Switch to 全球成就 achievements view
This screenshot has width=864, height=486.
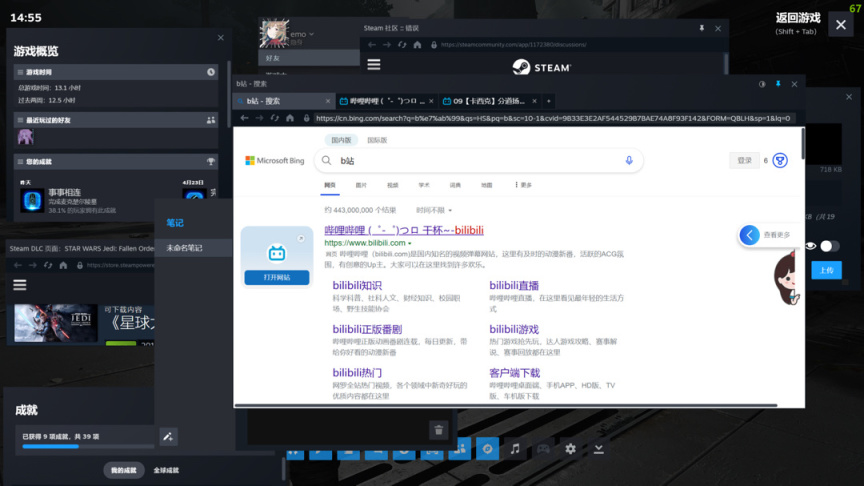(166, 470)
